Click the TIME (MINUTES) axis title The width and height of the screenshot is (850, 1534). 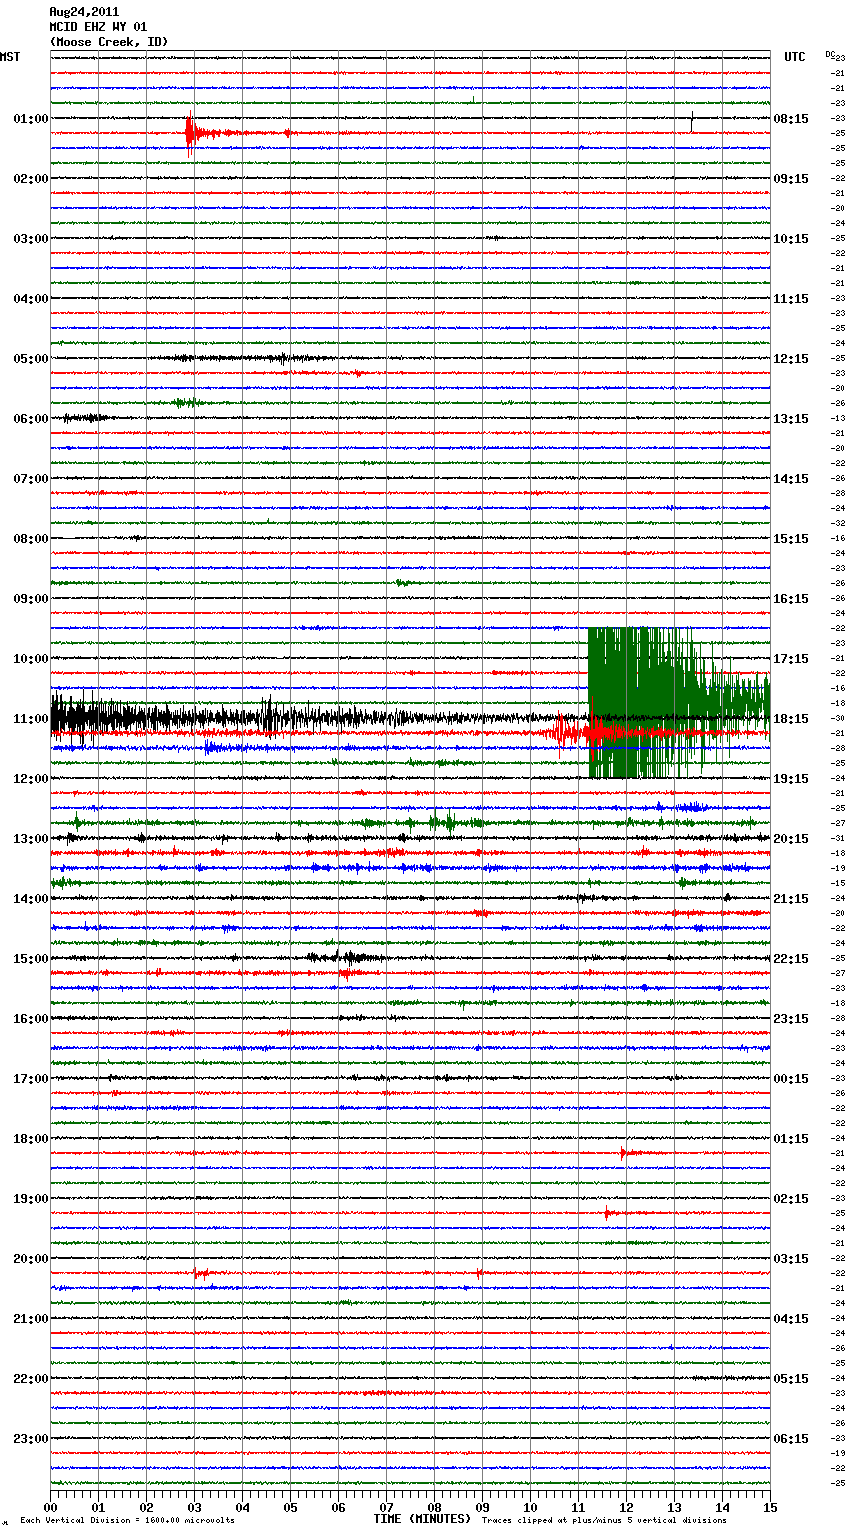[422, 1519]
